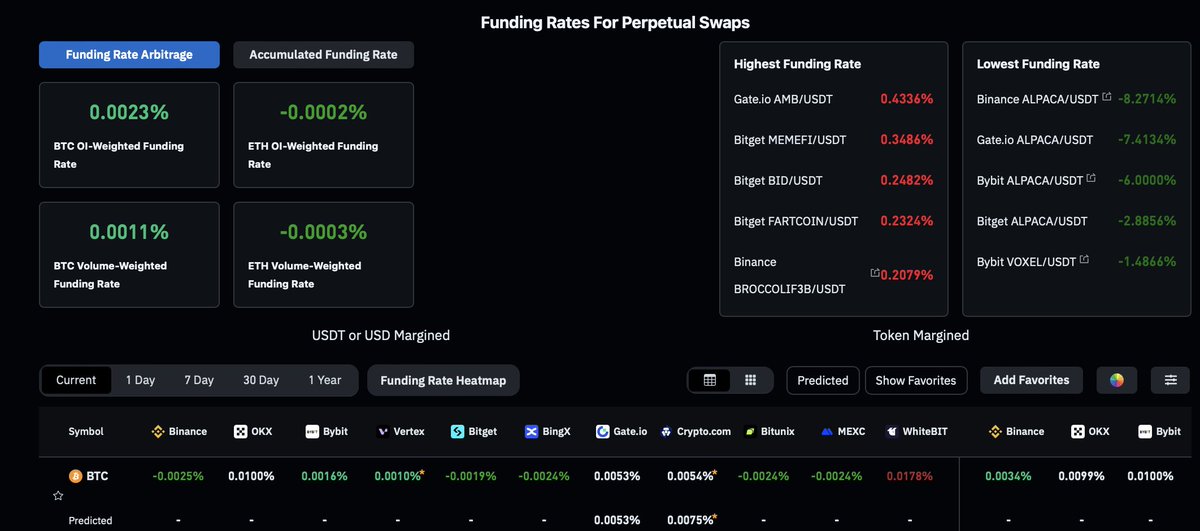This screenshot has height=531, width=1200.
Task: Click the Bitunix exchange logo
Action: coord(750,432)
